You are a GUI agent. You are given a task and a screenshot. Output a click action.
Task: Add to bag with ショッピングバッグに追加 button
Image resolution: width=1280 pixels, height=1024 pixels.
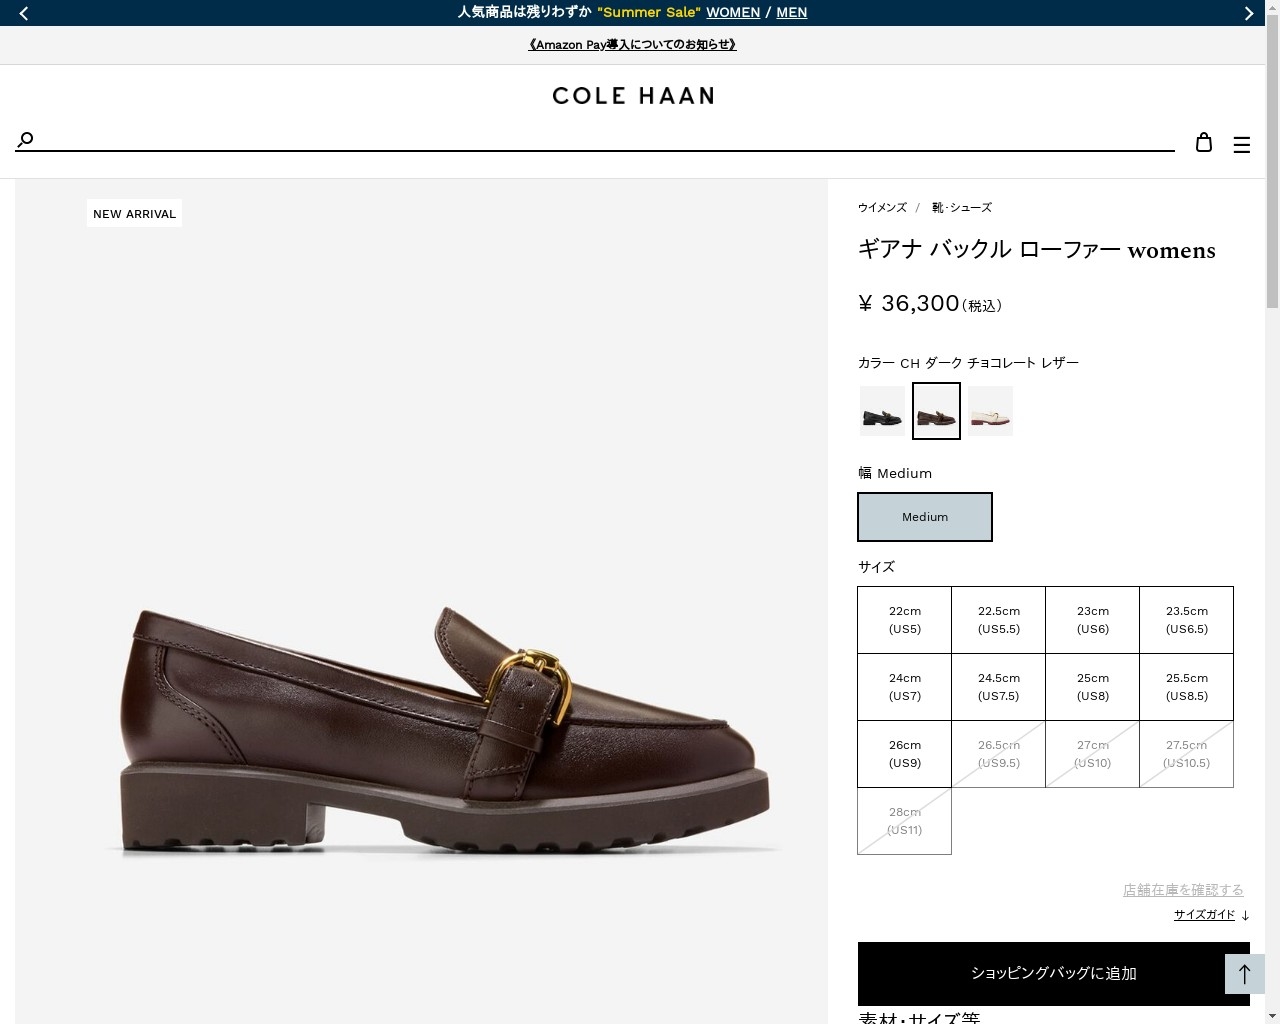(x=1054, y=973)
